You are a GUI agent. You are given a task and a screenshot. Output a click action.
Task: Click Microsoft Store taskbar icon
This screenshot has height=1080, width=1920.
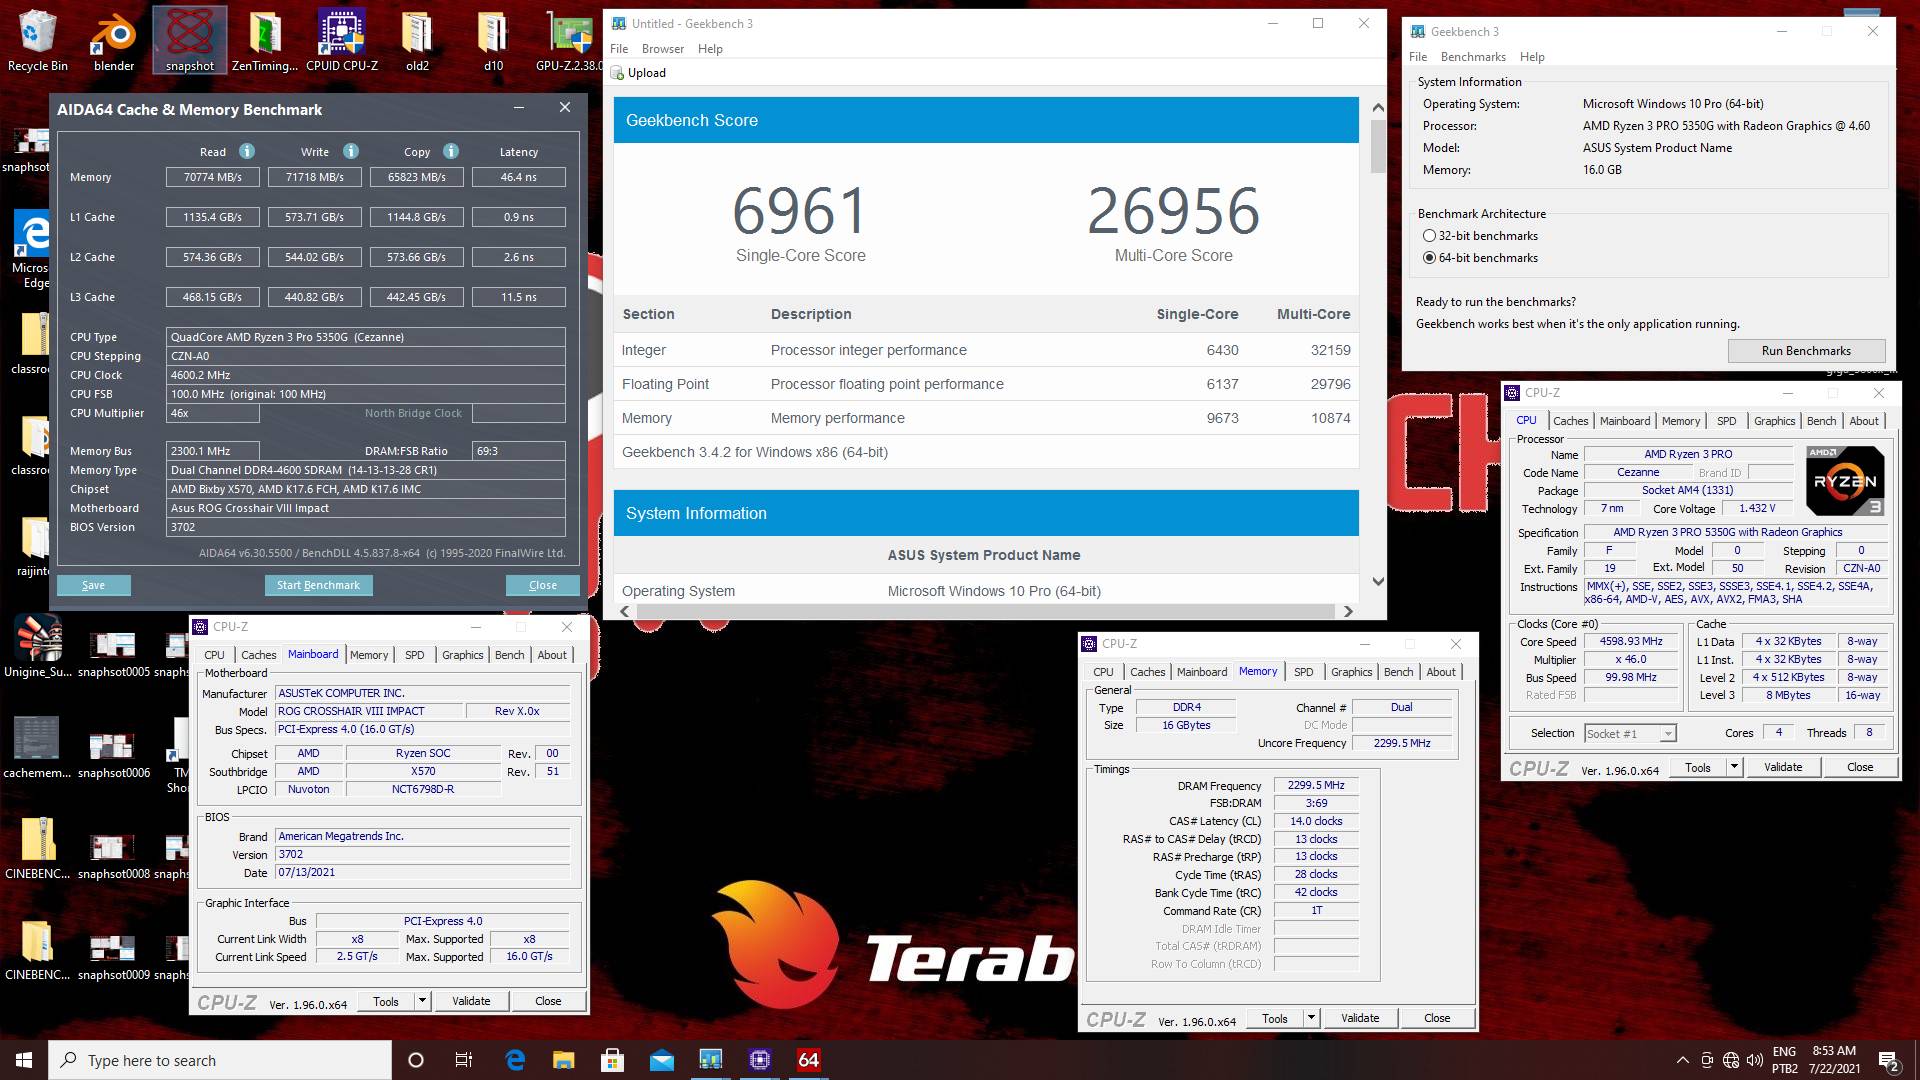(612, 1059)
